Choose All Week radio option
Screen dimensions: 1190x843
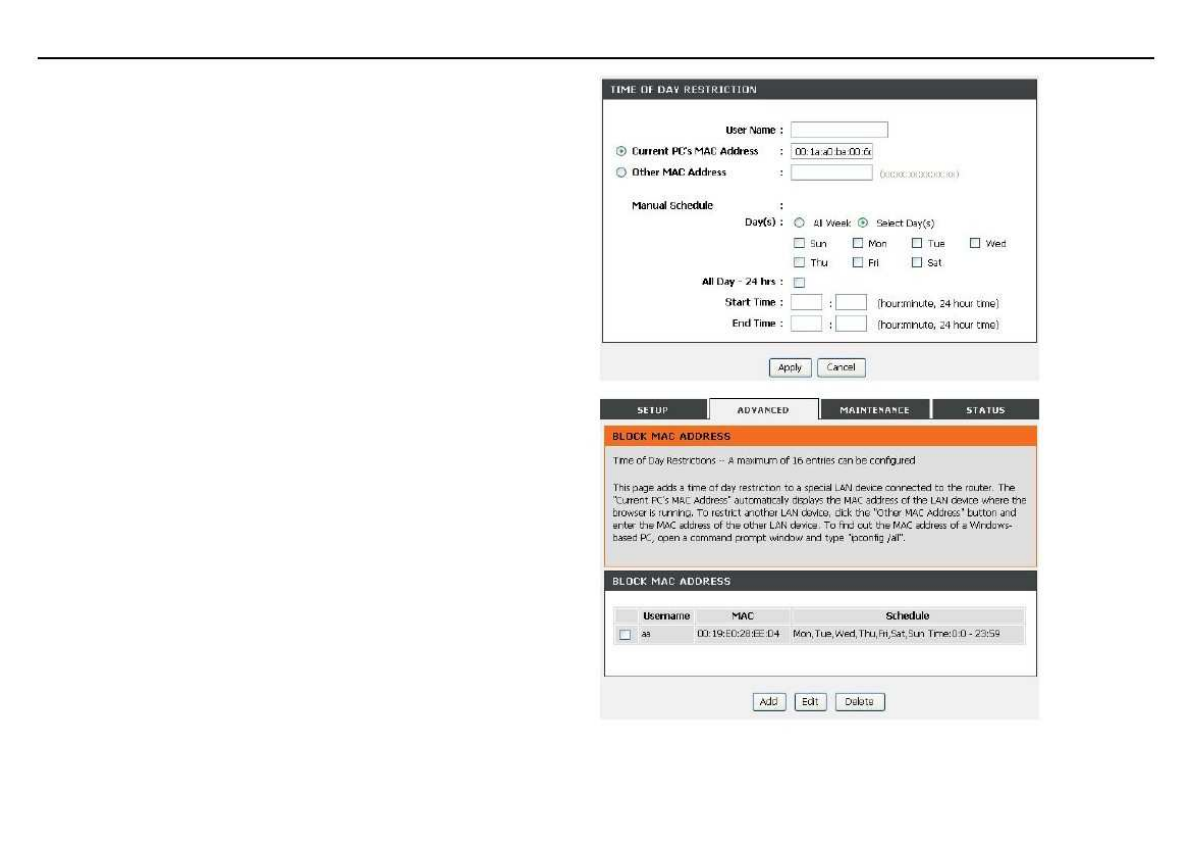point(799,223)
